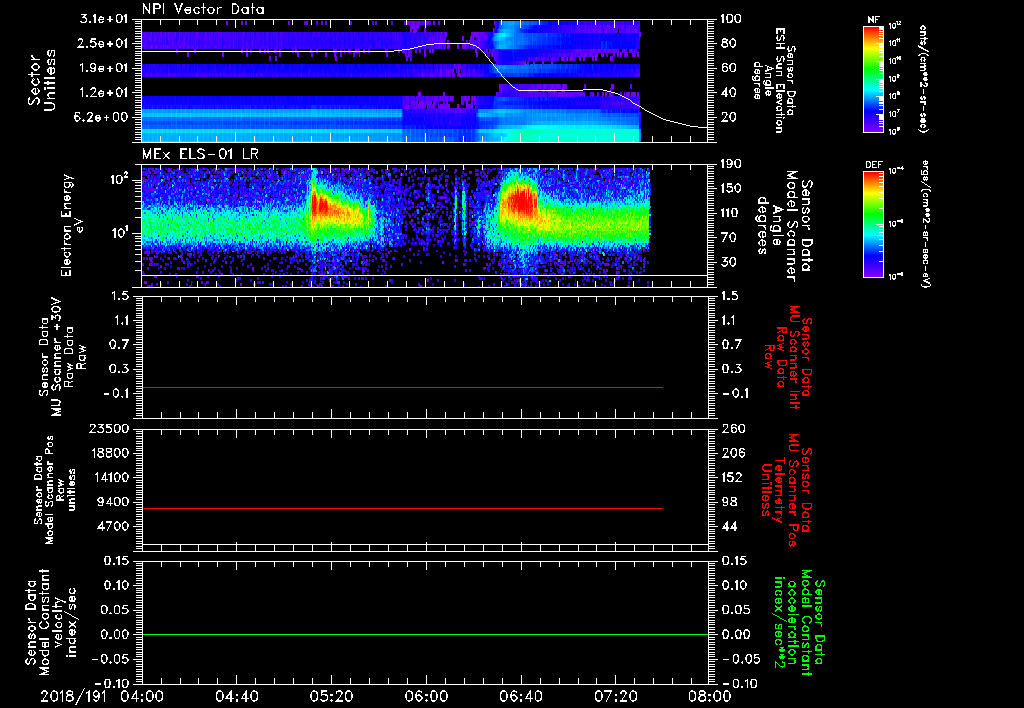Image resolution: width=1024 pixels, height=708 pixels.
Task: Select the 'Model Scanner Pos Raw unitless' axis title
Action: (x=55, y=490)
